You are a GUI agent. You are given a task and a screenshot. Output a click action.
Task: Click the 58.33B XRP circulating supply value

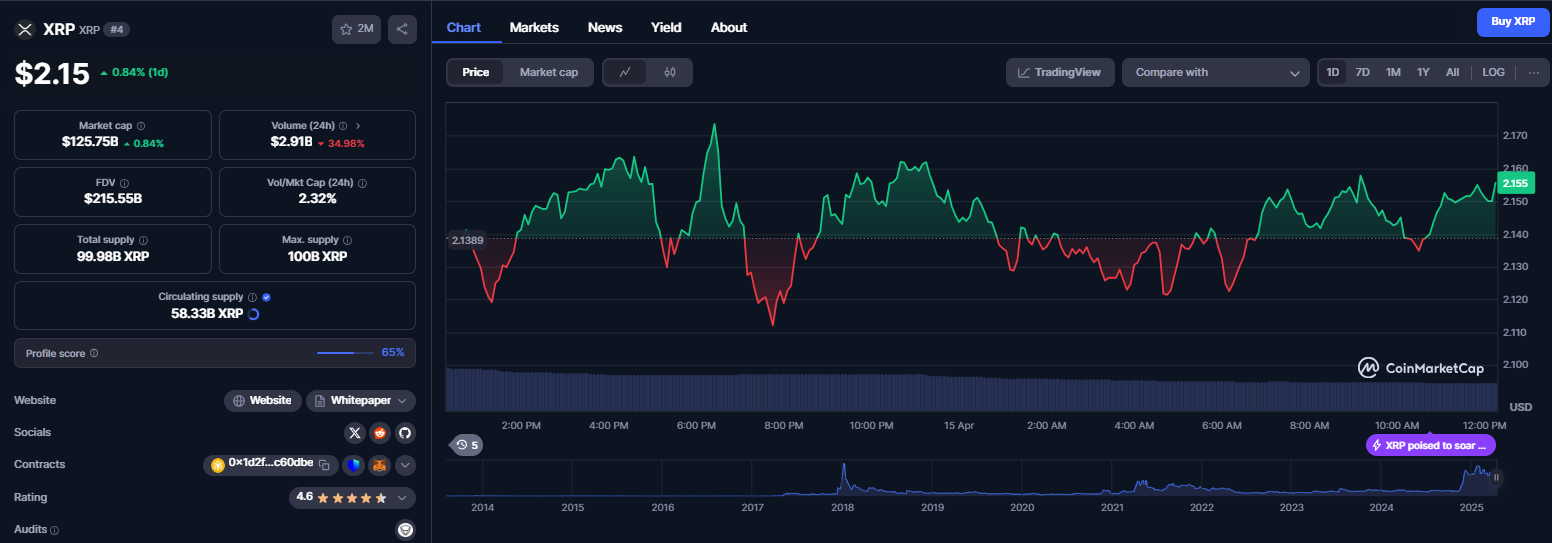(x=207, y=313)
